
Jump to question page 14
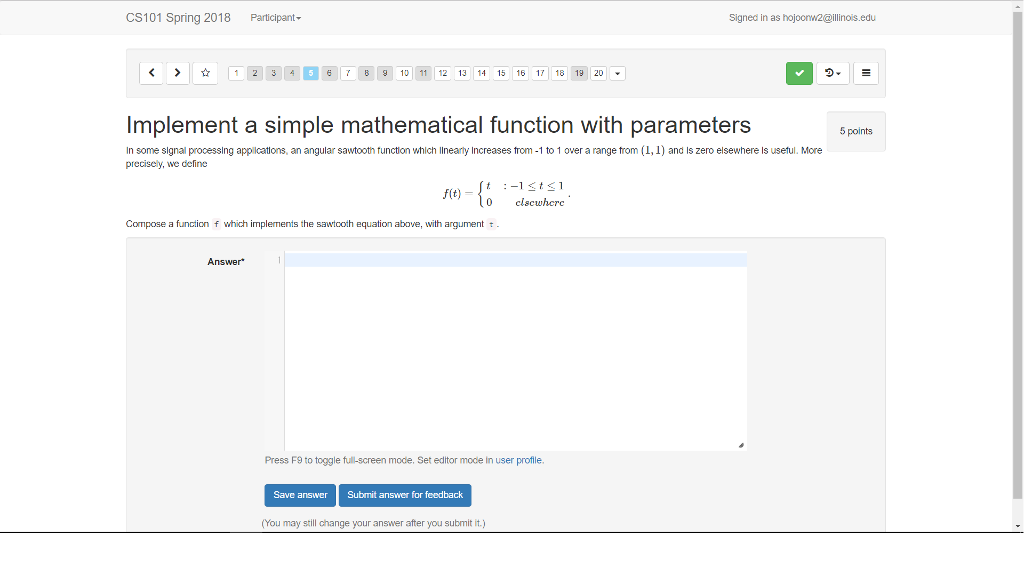coord(481,73)
